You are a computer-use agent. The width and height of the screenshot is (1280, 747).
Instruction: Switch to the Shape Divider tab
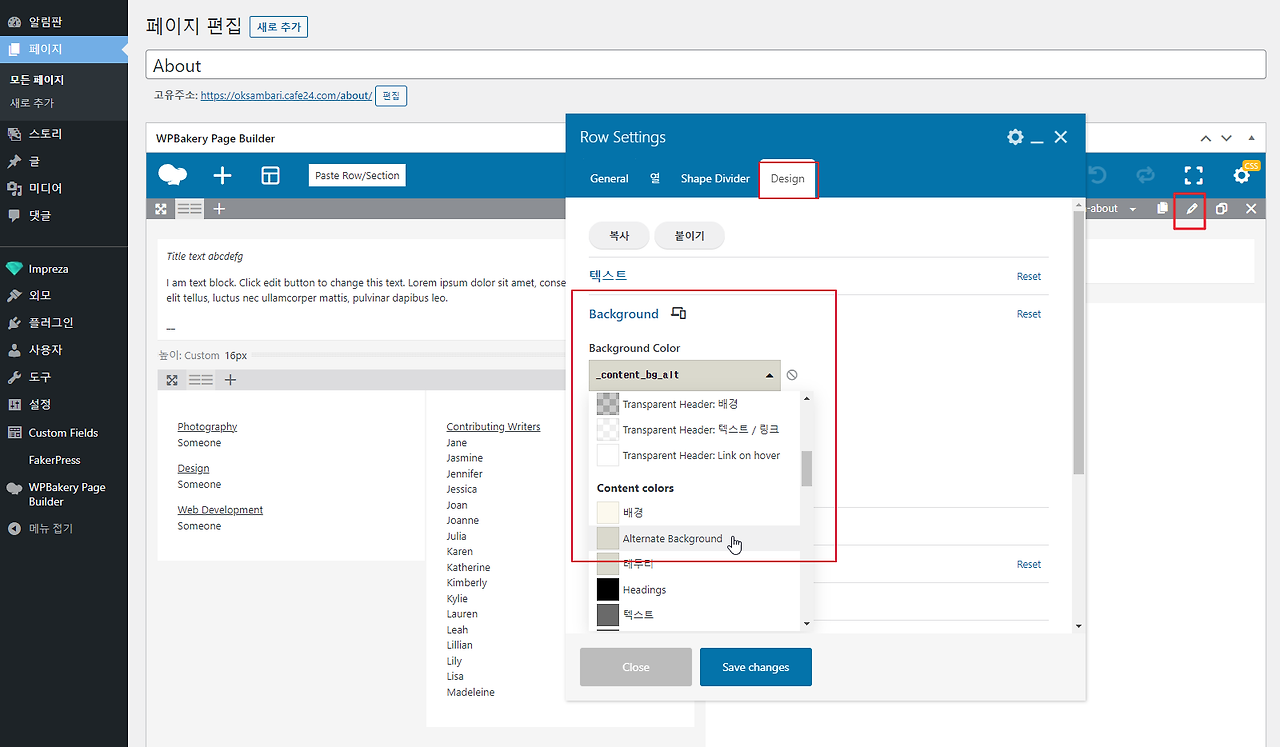point(715,179)
